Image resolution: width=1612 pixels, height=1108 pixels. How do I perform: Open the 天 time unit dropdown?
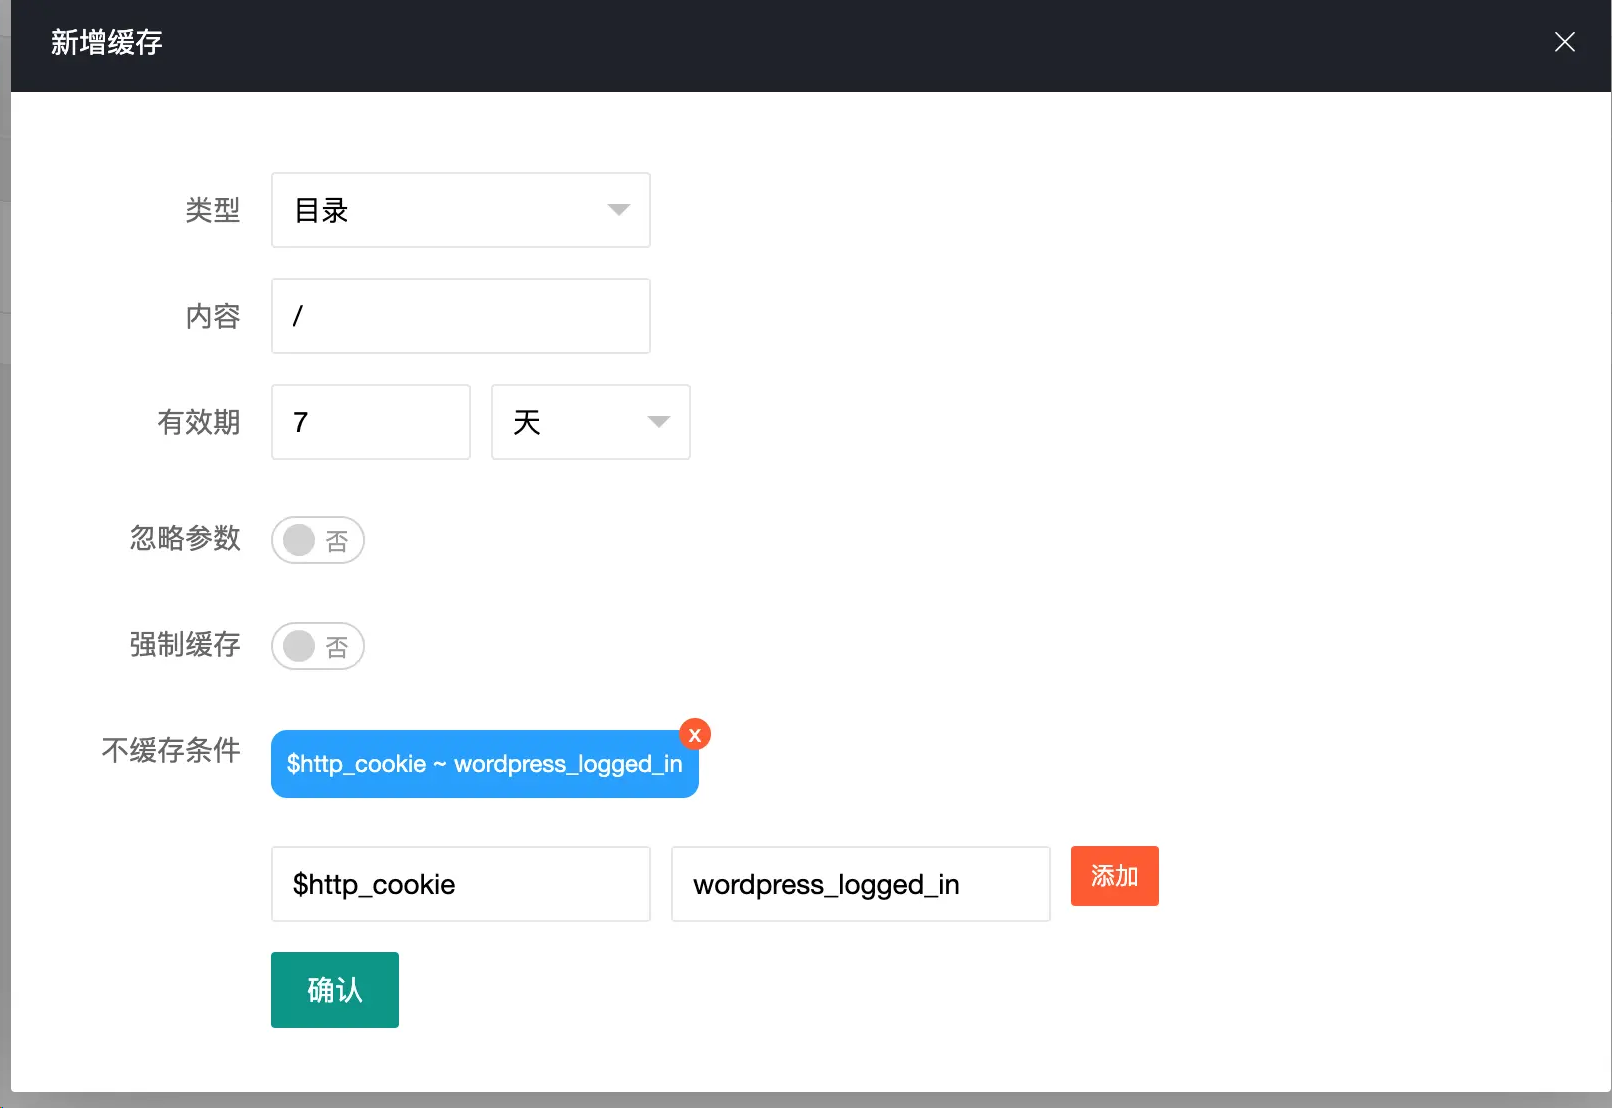(590, 422)
